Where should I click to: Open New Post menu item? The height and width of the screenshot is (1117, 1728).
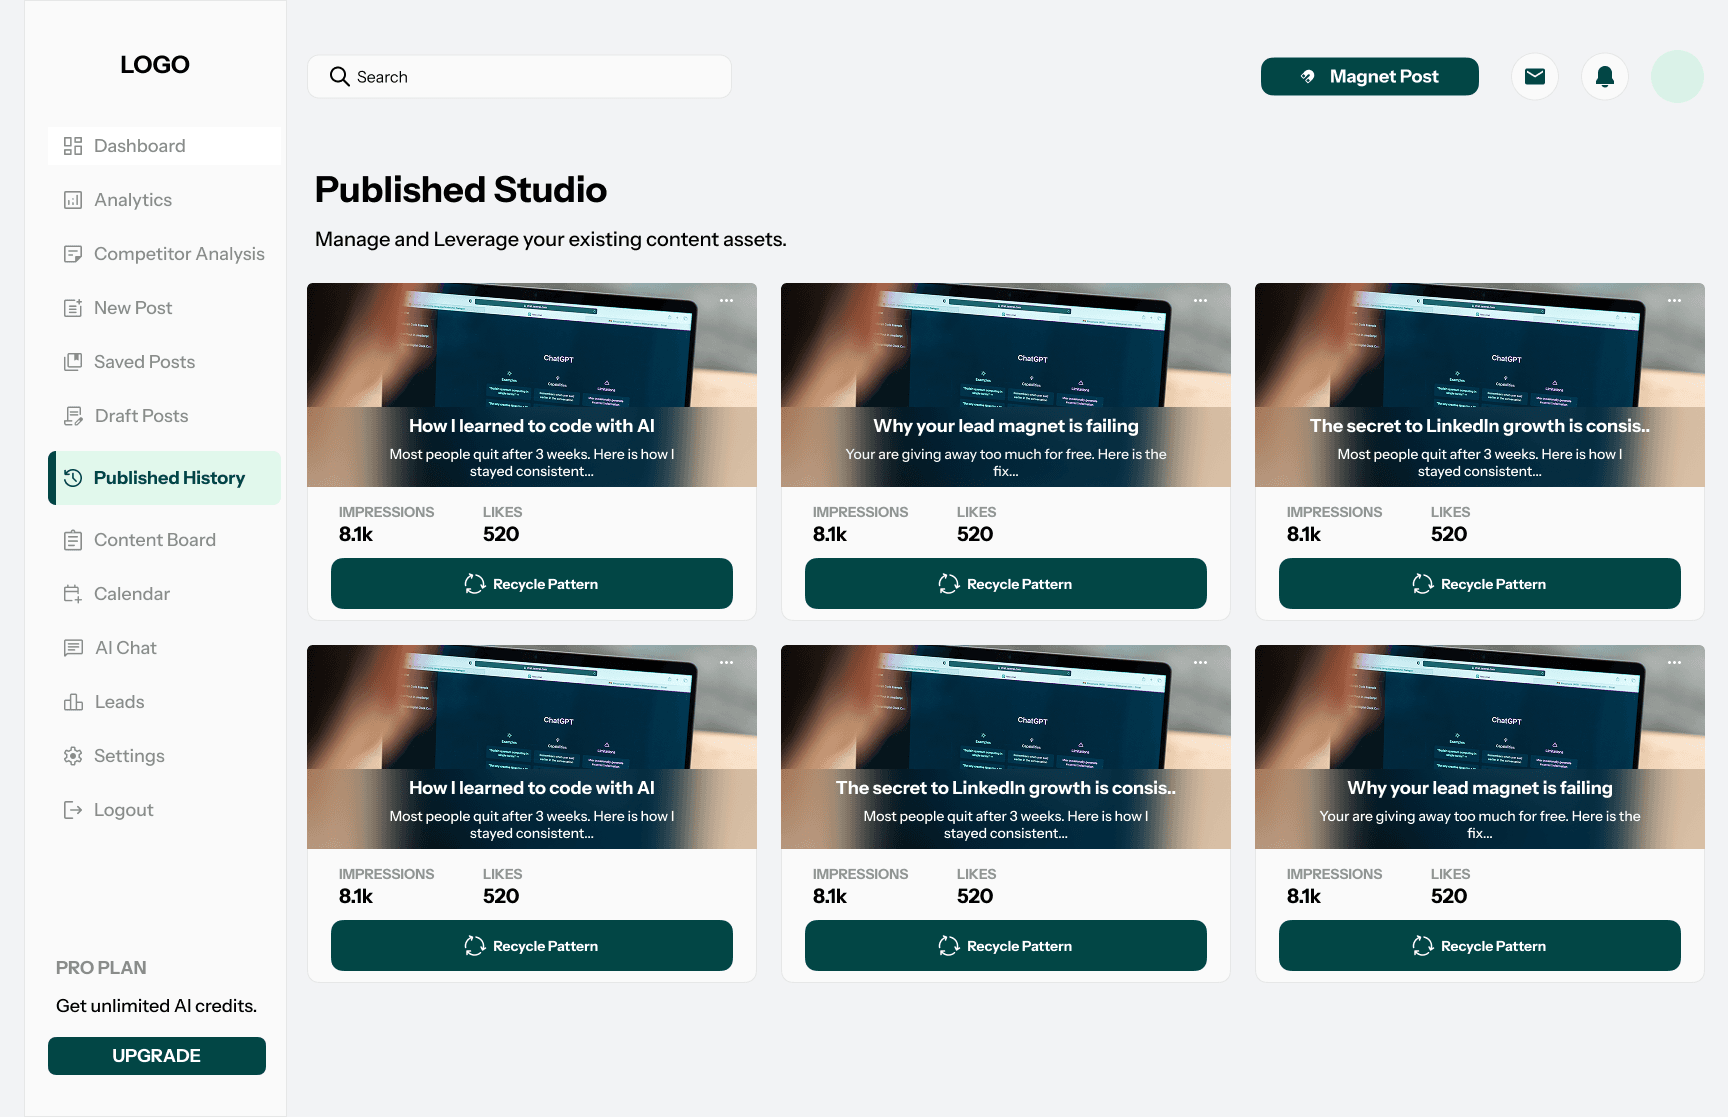tap(164, 308)
